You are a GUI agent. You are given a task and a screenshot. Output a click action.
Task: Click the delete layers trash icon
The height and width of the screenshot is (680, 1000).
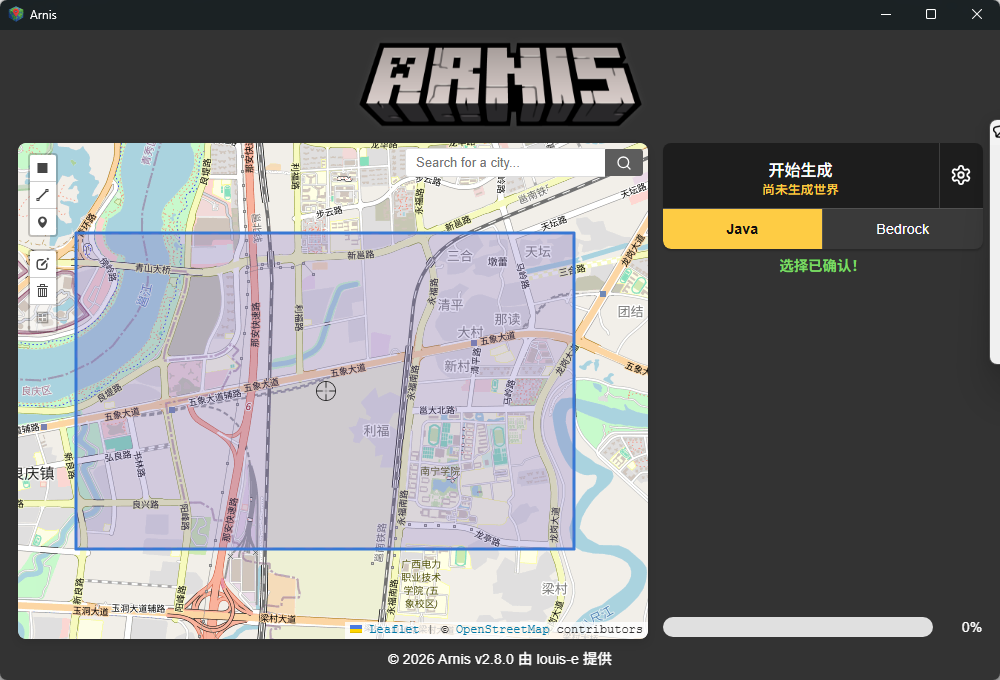(43, 291)
